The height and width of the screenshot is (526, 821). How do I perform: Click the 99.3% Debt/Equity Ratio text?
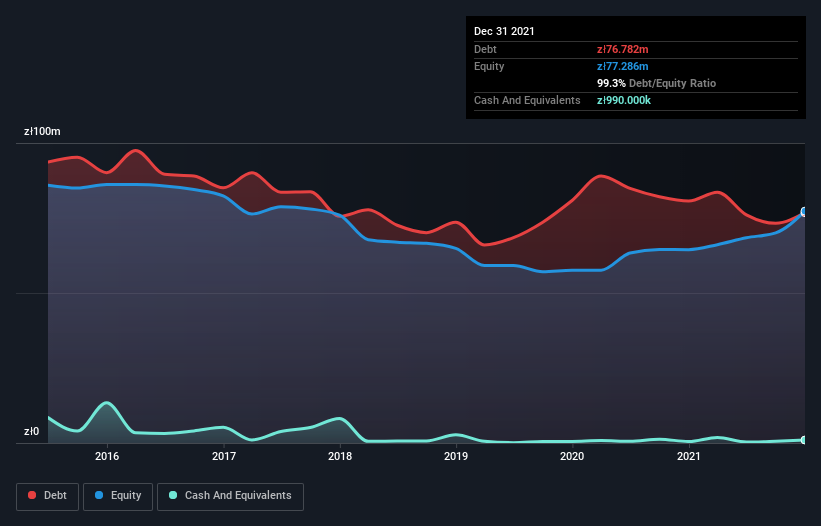tap(656, 83)
